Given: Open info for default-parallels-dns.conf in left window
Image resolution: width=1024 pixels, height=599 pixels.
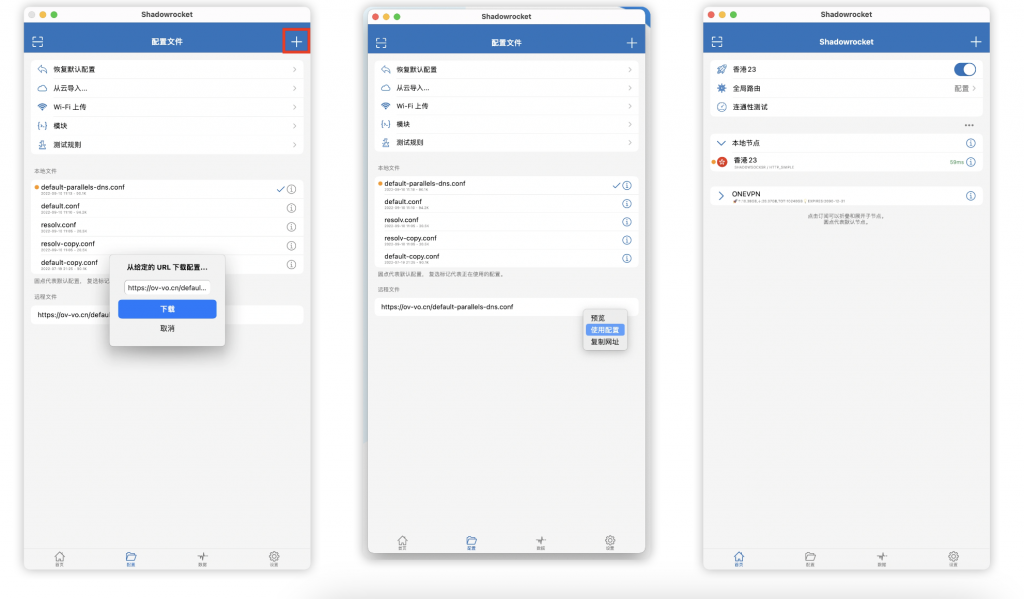Looking at the screenshot, I should 292,189.
